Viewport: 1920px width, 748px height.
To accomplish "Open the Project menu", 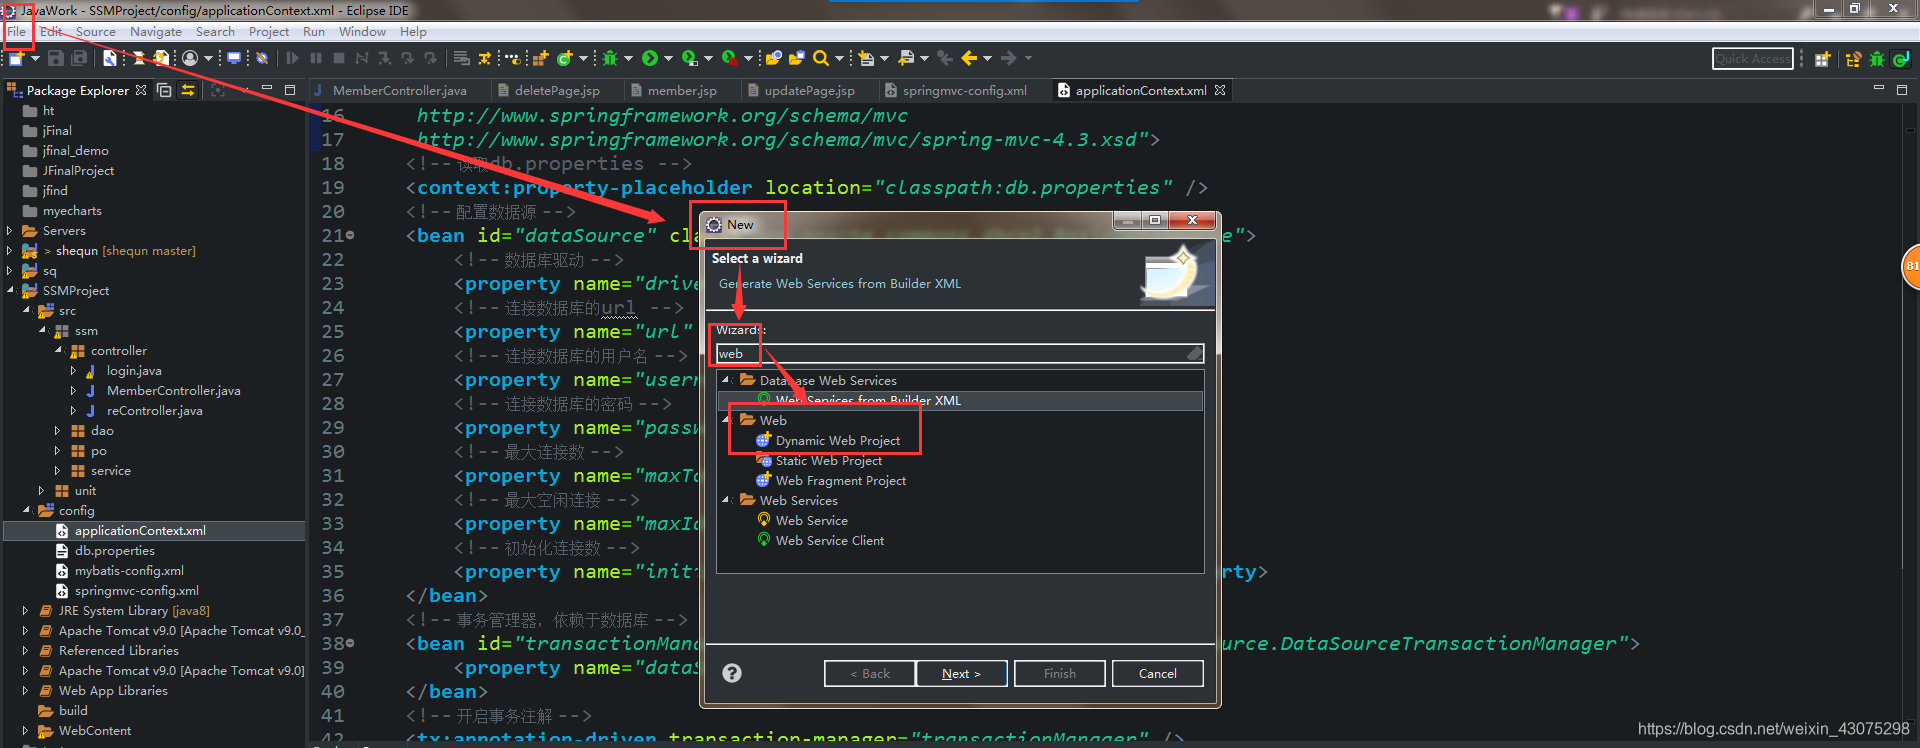I will tap(269, 31).
